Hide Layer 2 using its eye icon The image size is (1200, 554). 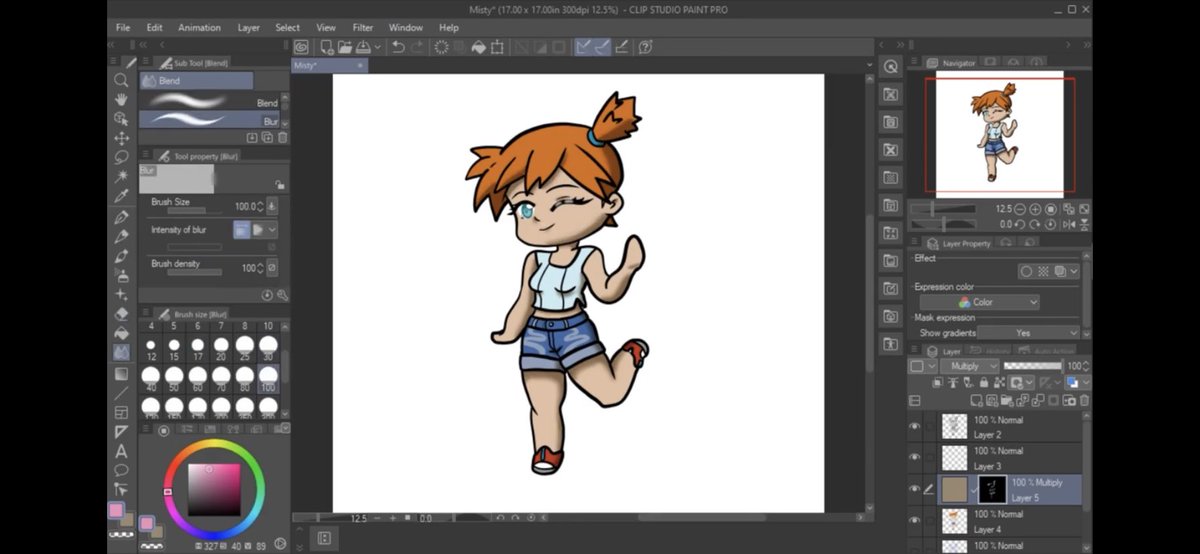point(914,427)
